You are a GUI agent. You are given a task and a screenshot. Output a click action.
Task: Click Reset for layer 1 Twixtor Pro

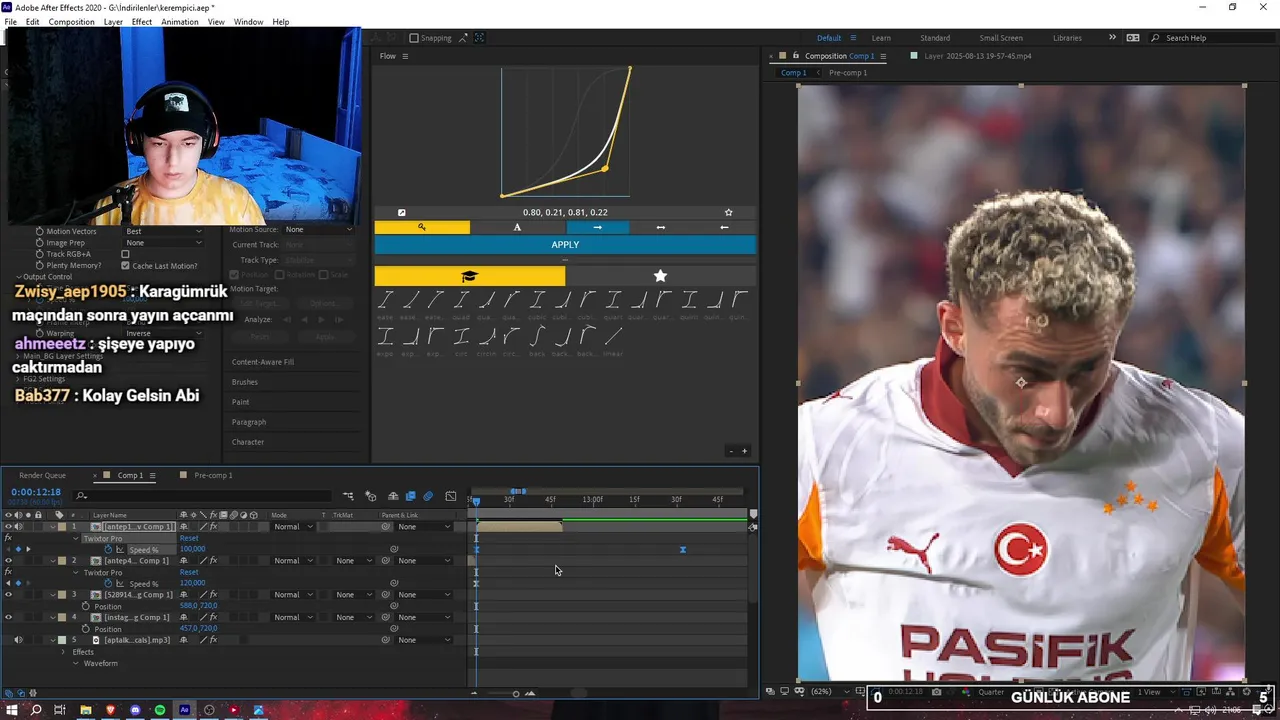[189, 538]
